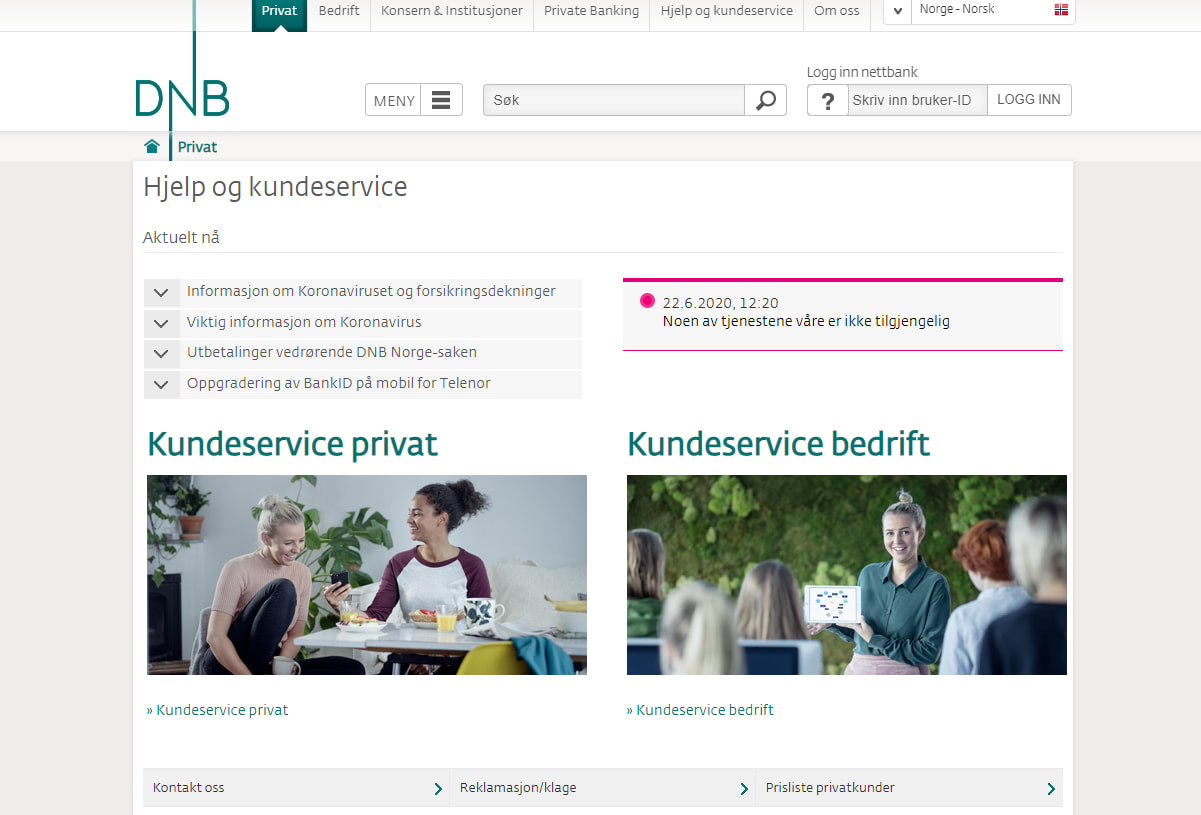1201x815 pixels.
Task: Open the MENY hamburger menu
Action: [414, 100]
